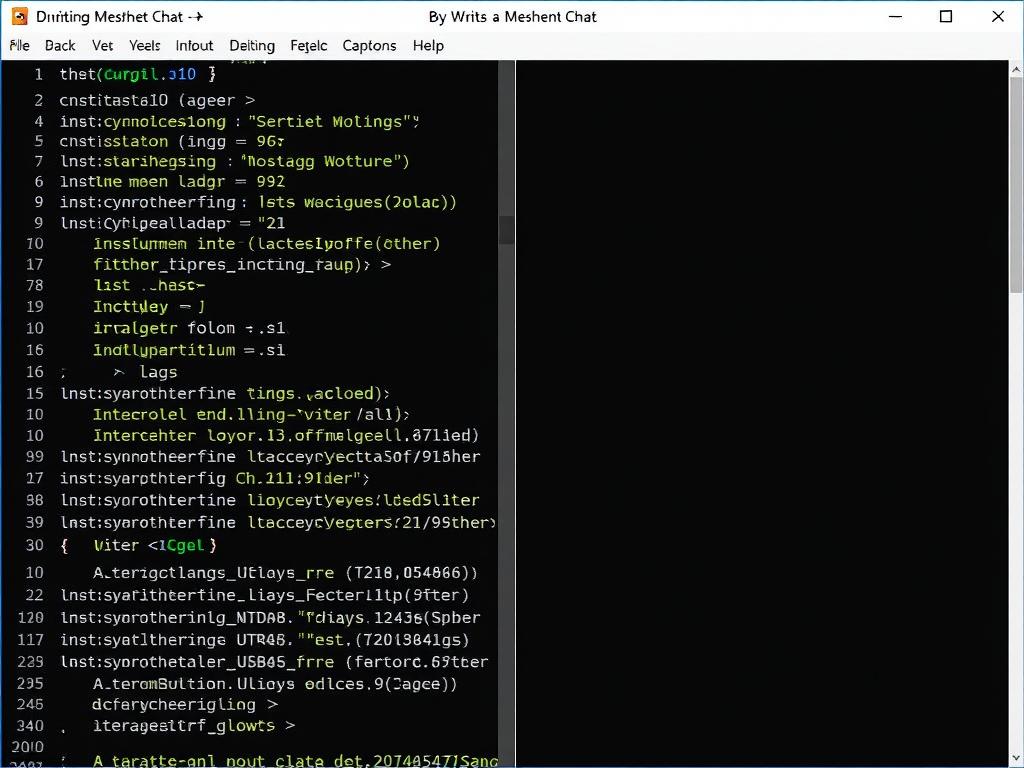Click line 'lnstine moen ladgr = 992'

(x=172, y=182)
